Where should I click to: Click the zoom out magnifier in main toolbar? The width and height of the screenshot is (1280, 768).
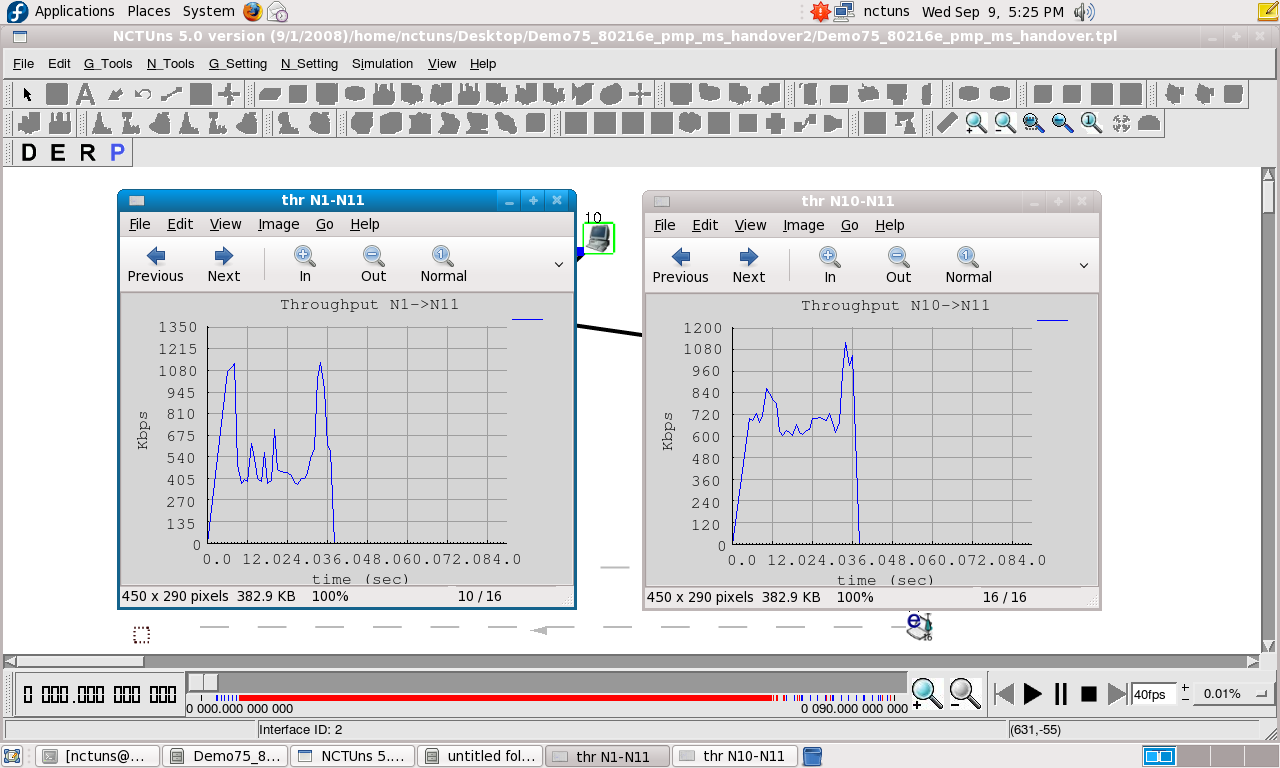tap(1005, 123)
